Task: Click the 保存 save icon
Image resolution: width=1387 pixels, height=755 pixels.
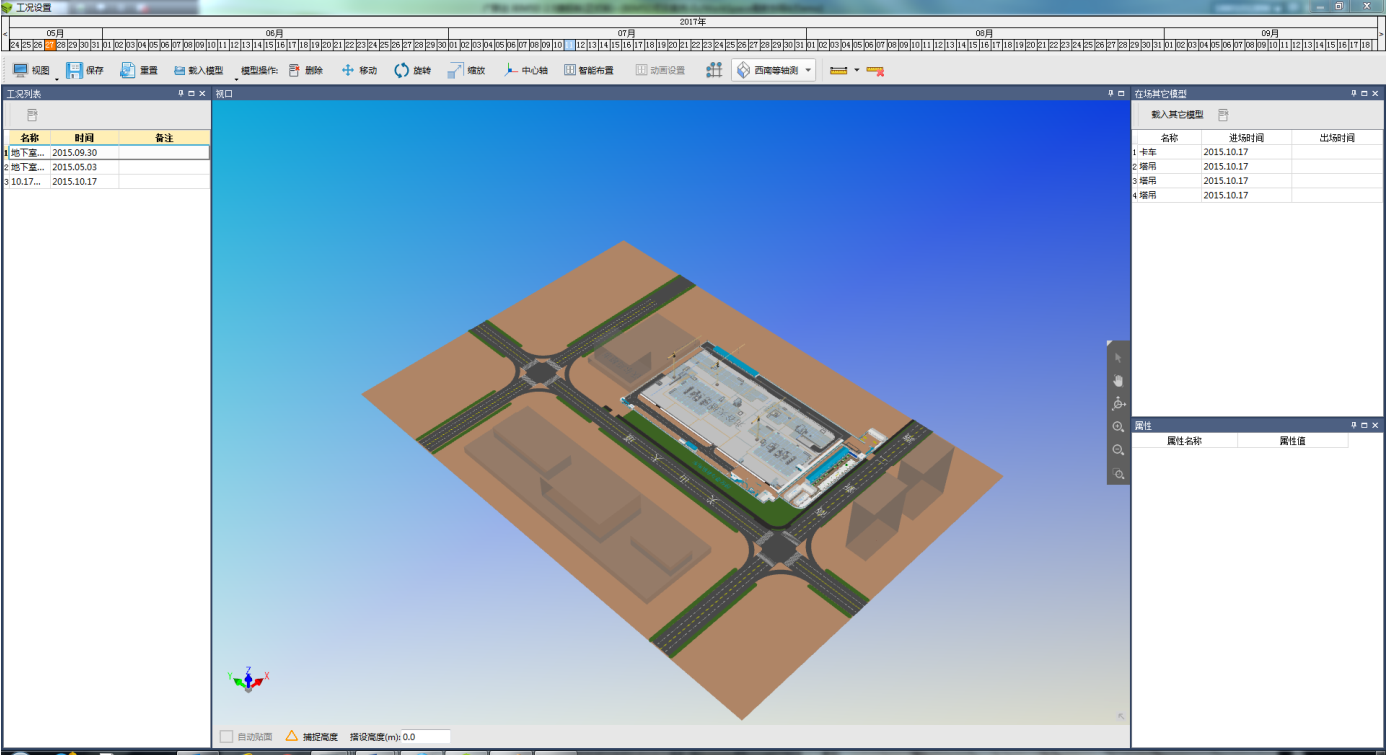Action: coord(74,70)
